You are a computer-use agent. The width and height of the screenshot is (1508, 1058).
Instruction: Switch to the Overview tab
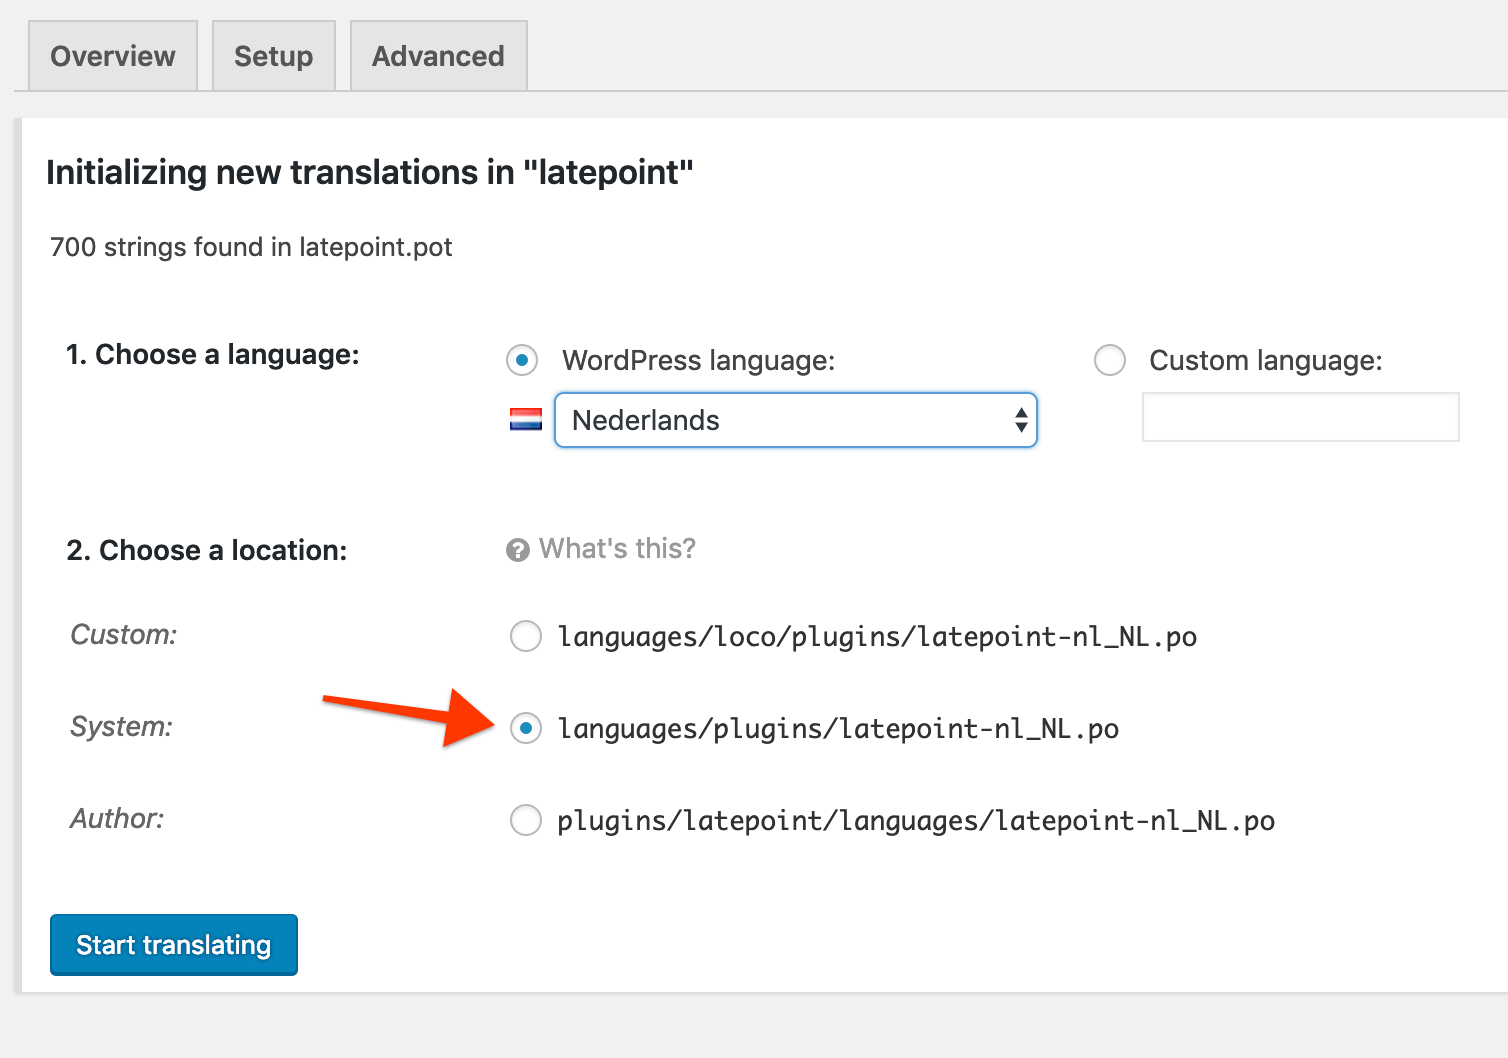[x=112, y=55]
